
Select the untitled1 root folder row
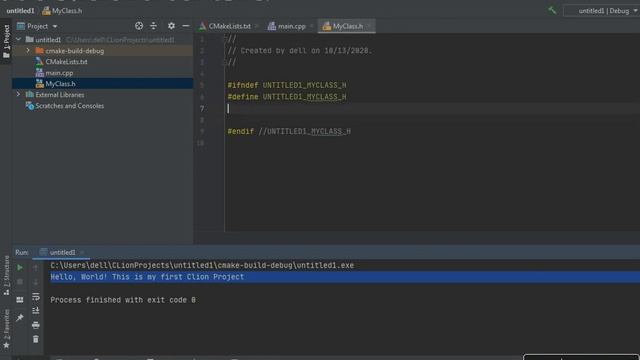click(102, 40)
